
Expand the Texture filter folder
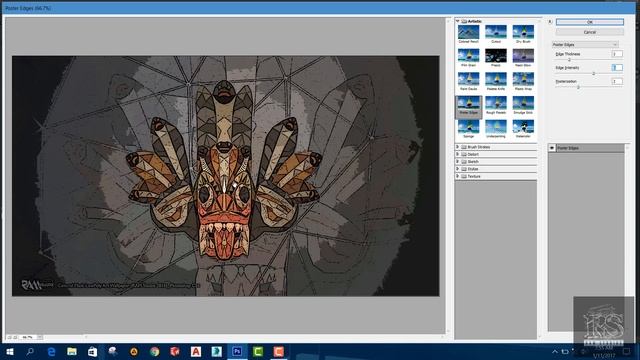point(458,176)
